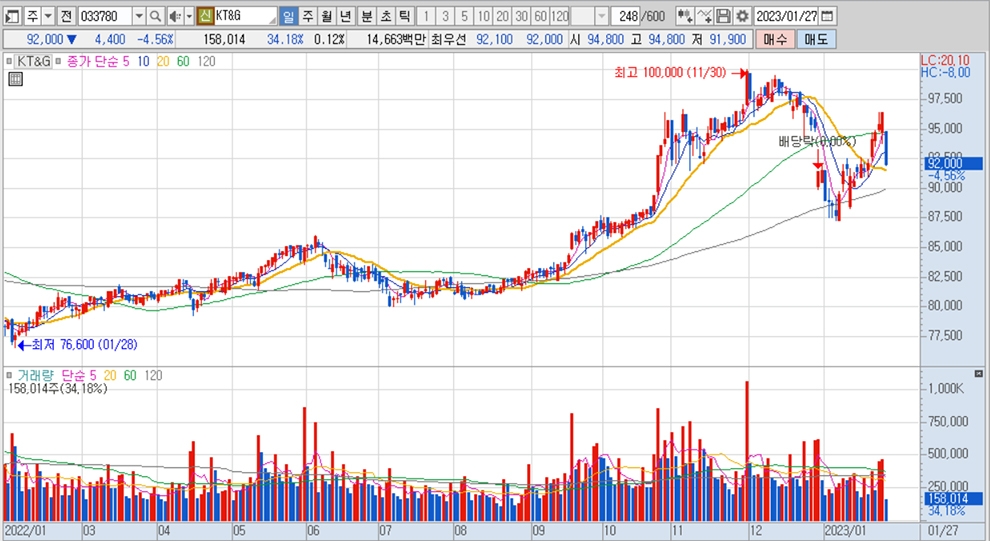Click the magnifier stock search icon

coord(156,16)
